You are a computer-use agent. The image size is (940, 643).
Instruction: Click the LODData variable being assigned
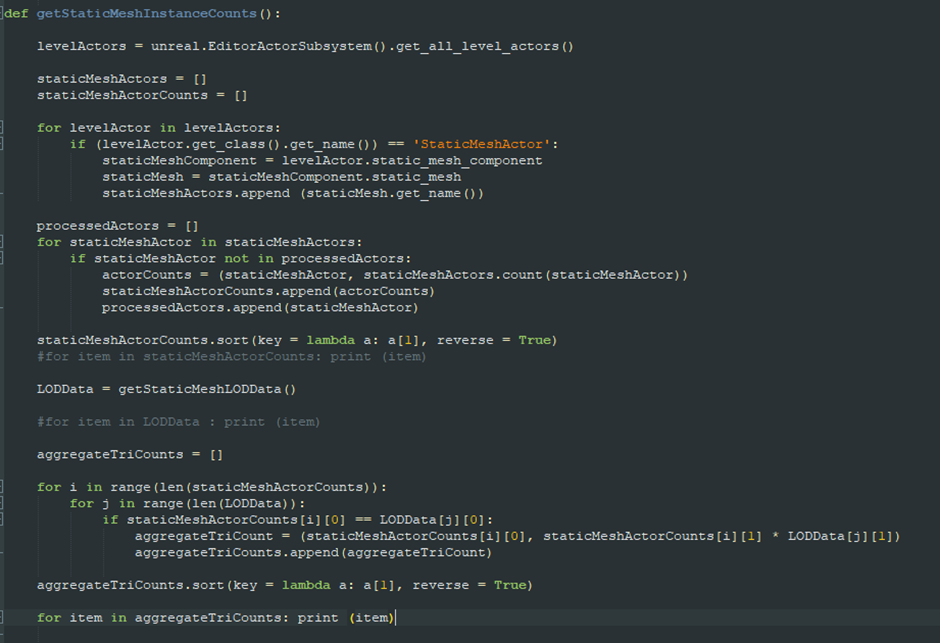pos(65,389)
